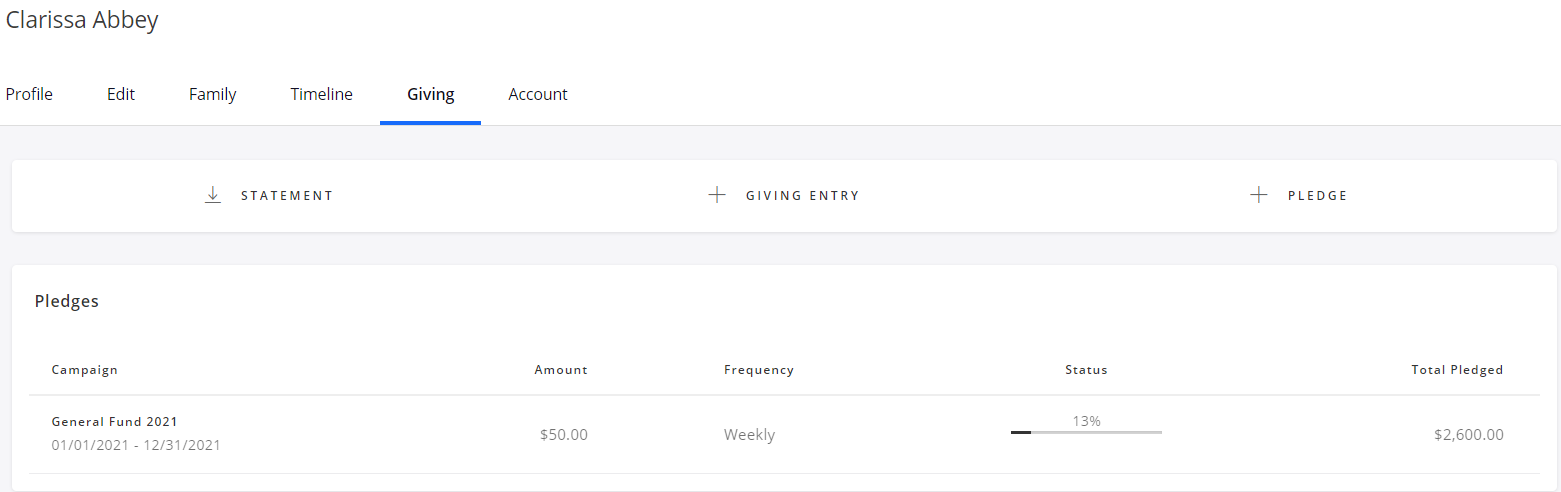Select the Giving tab
This screenshot has width=1561, height=492.
pyautogui.click(x=430, y=94)
